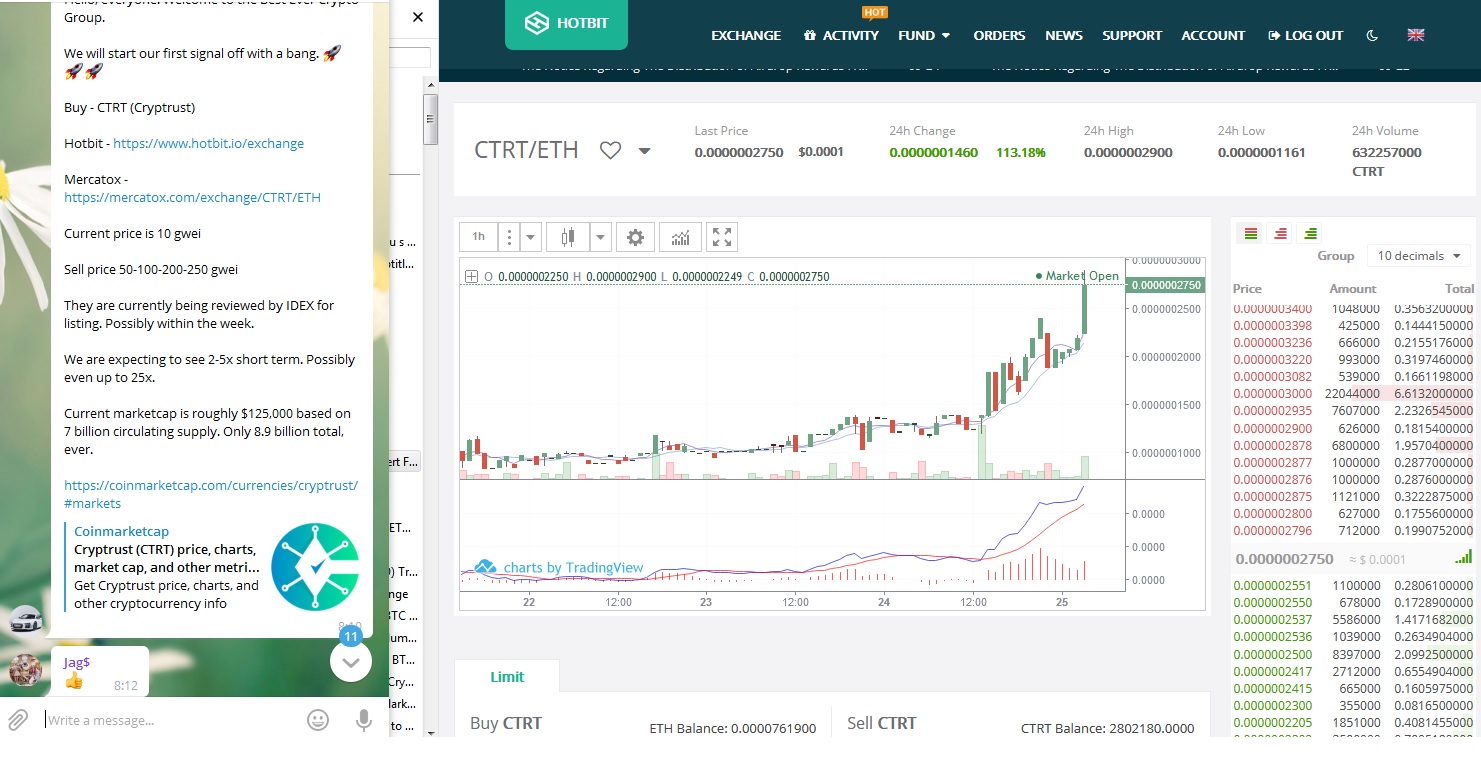Open the 10 decimals group dropdown
This screenshot has width=1481, height=766.
point(1419,256)
